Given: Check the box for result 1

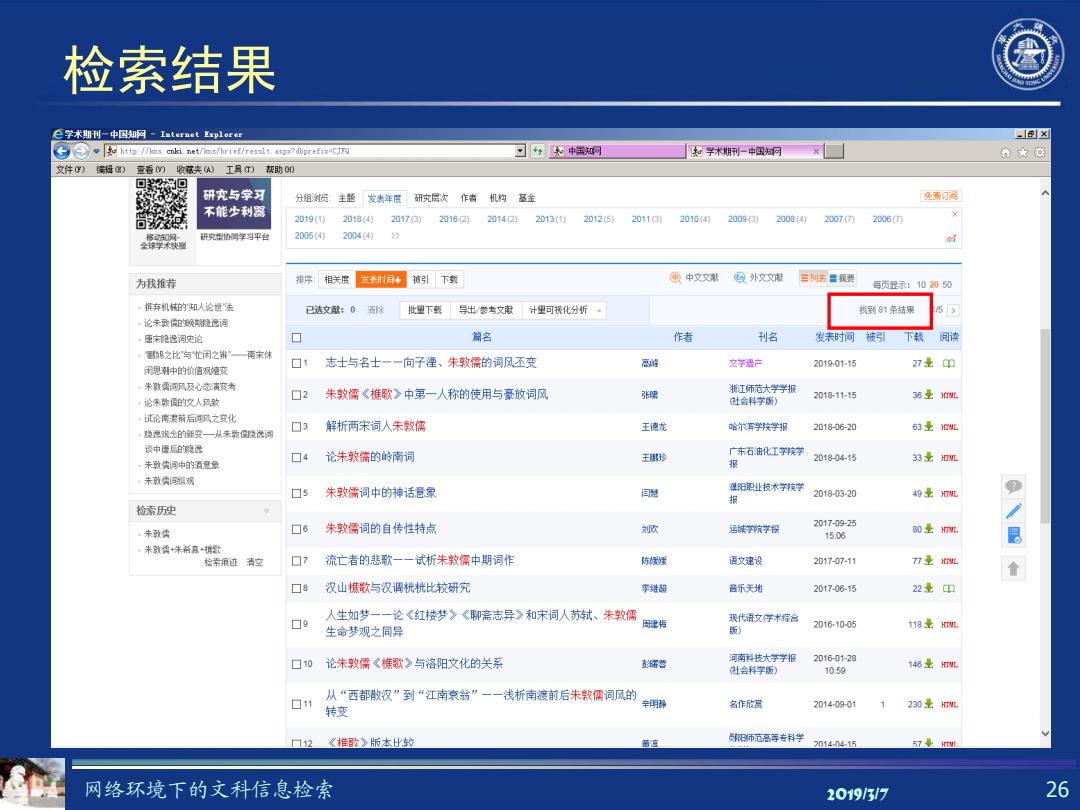Looking at the screenshot, I should click(296, 363).
